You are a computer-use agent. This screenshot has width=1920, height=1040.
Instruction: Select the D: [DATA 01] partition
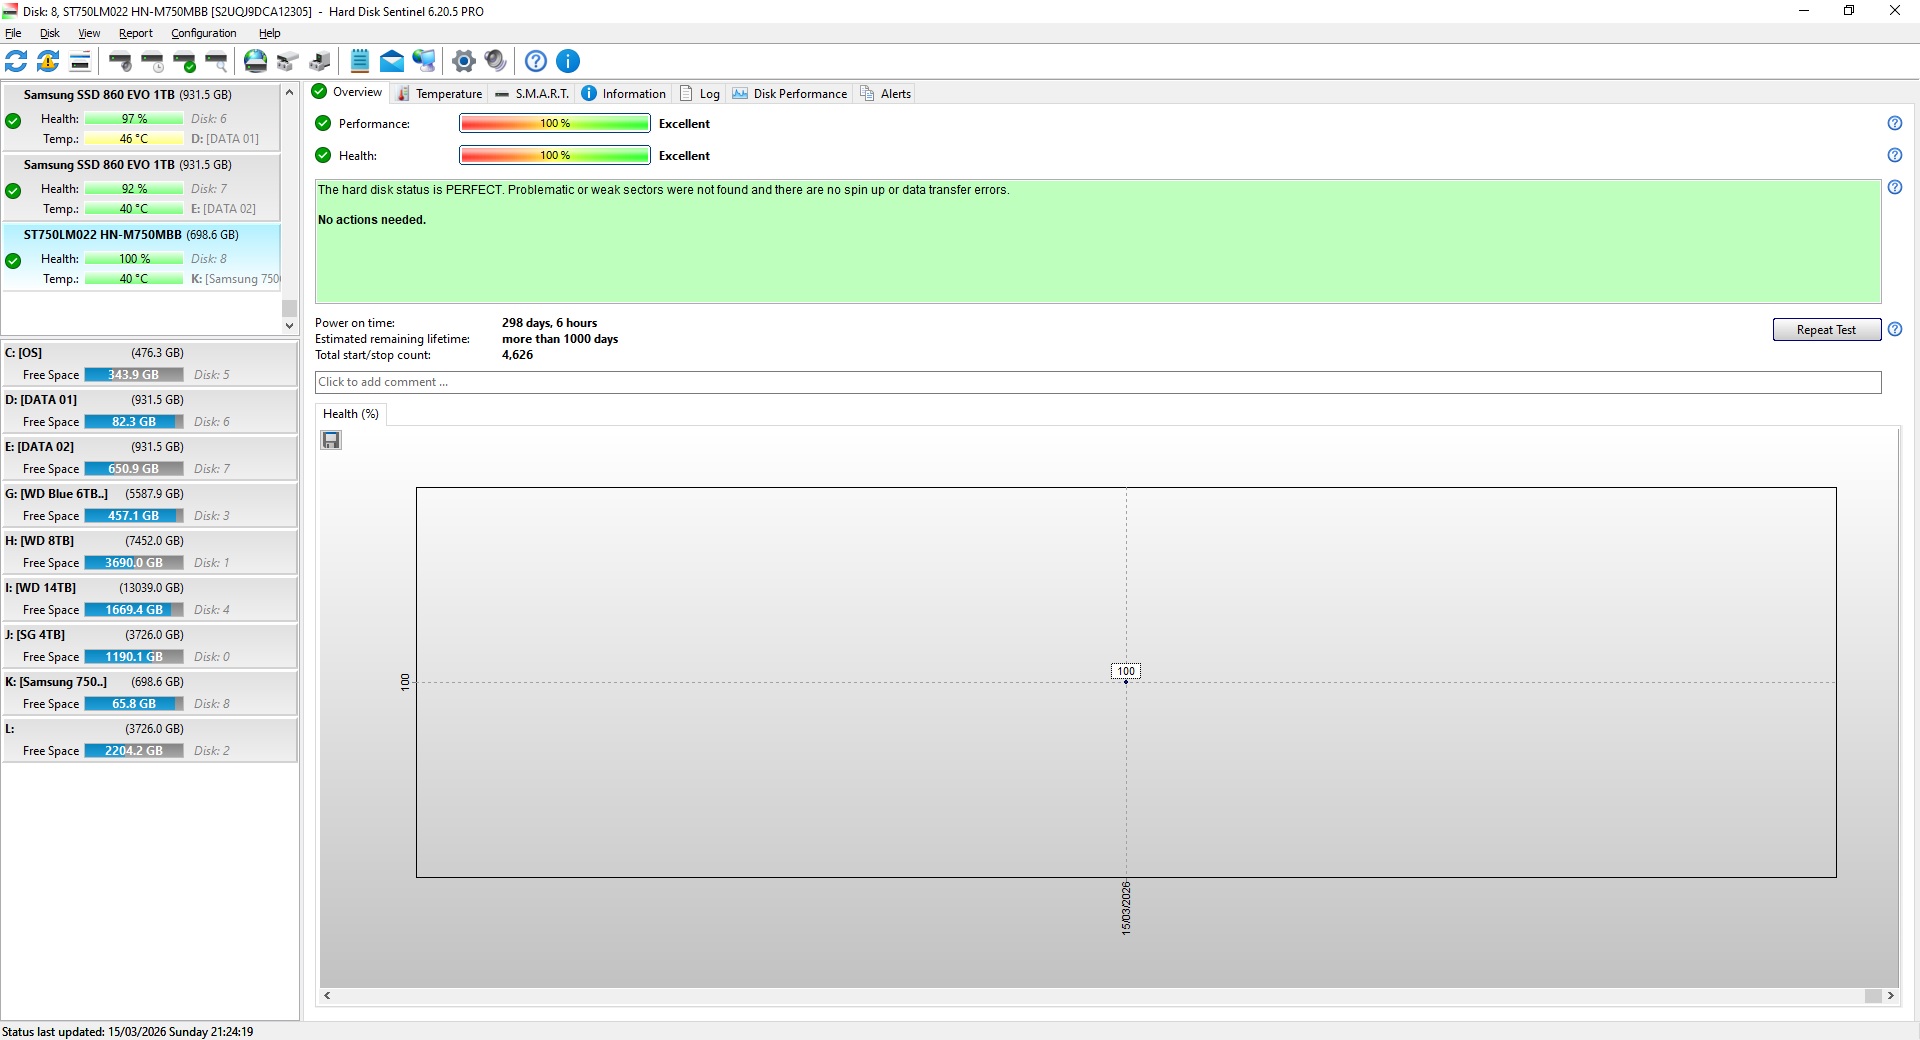(x=149, y=411)
